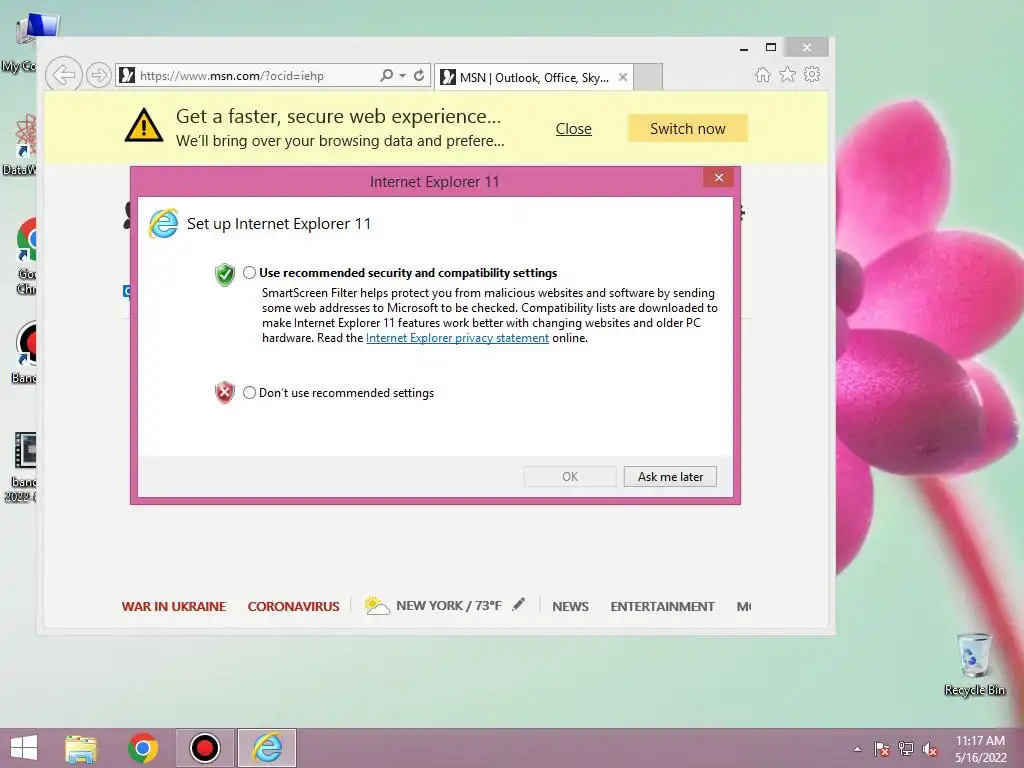Select the Google Chrome desktop shortcut

(26, 257)
